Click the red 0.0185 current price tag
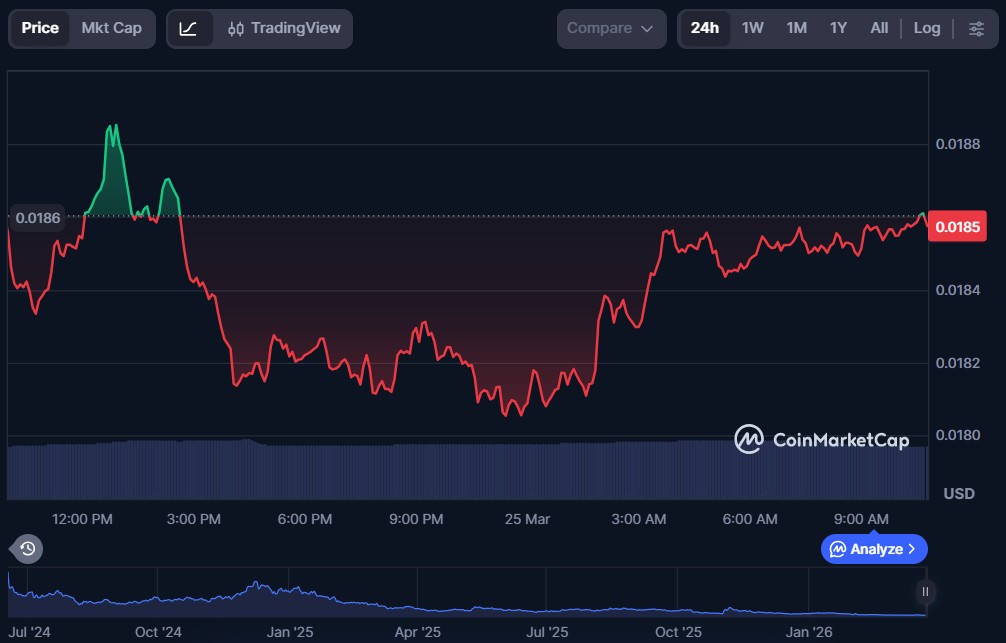 958,227
